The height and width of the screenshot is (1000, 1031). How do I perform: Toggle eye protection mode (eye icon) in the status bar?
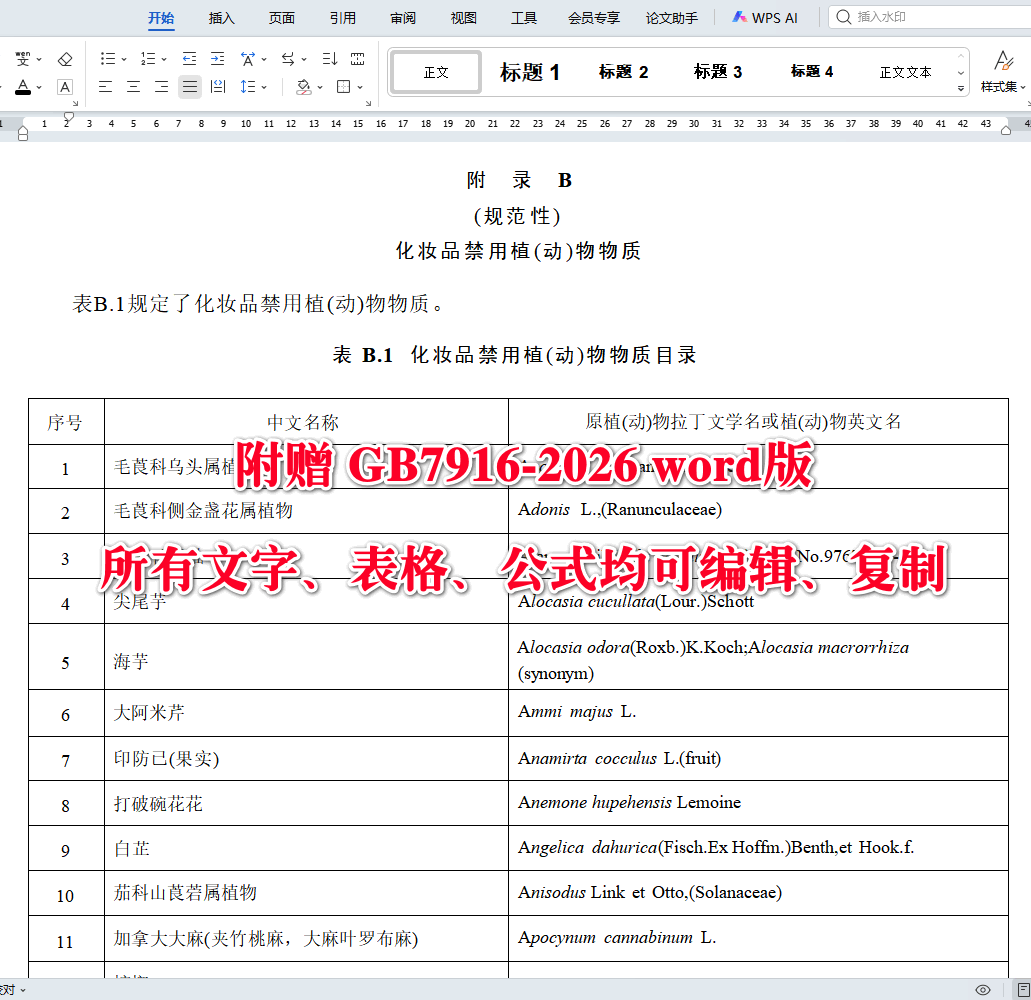983,989
